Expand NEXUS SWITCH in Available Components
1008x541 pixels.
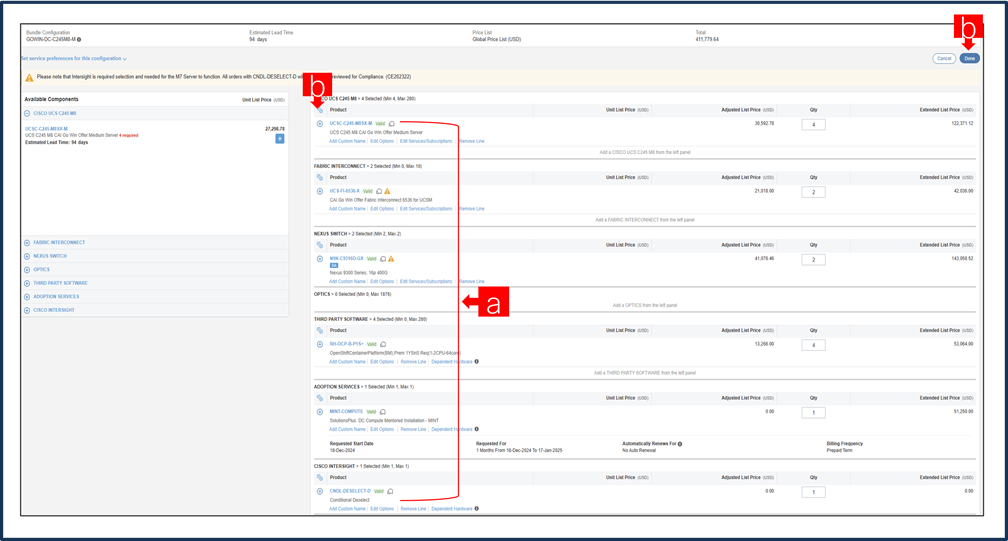click(27, 256)
